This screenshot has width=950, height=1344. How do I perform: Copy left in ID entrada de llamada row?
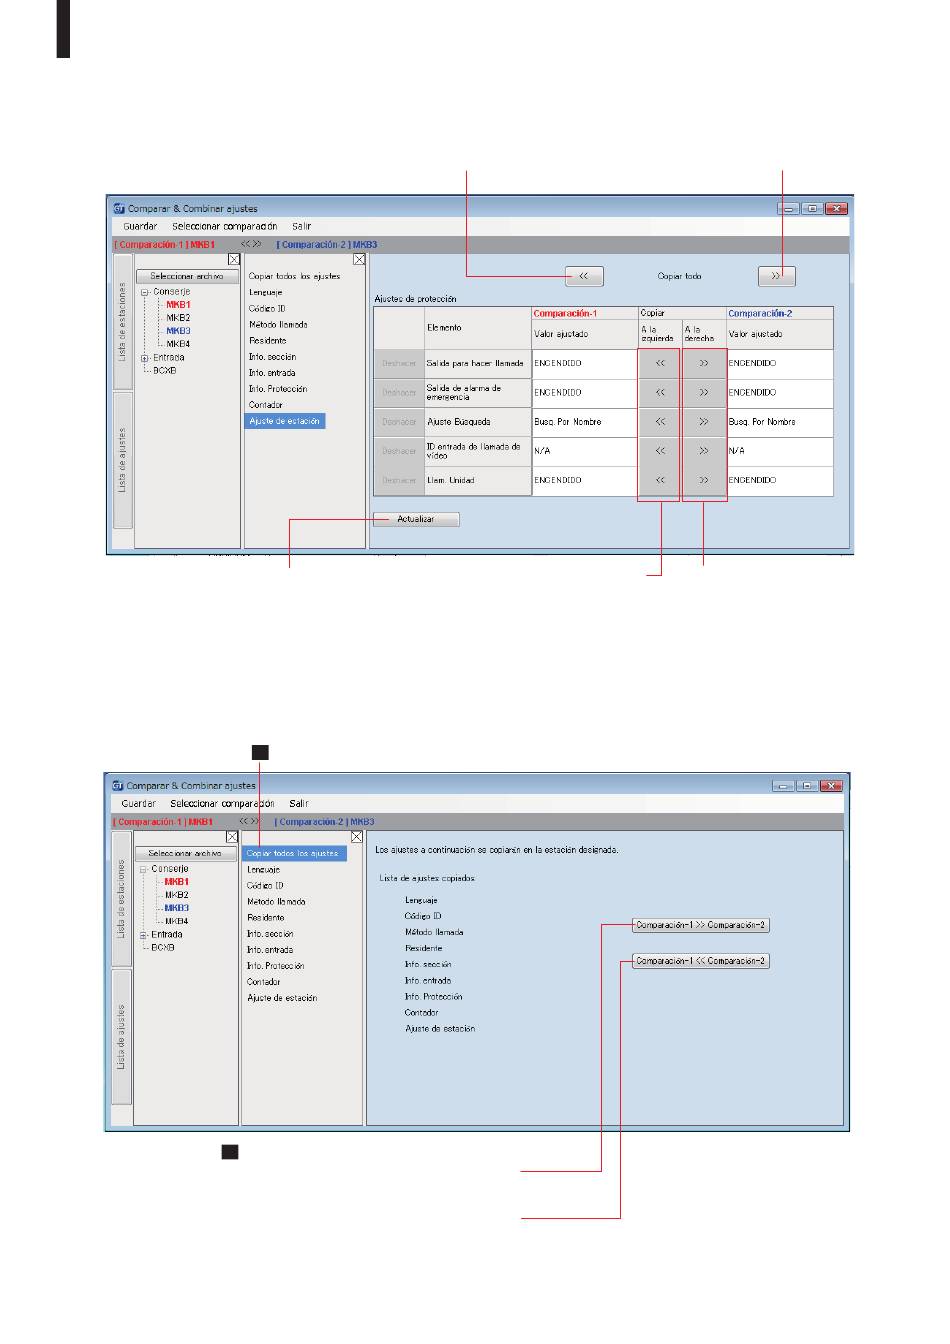[x=660, y=451]
